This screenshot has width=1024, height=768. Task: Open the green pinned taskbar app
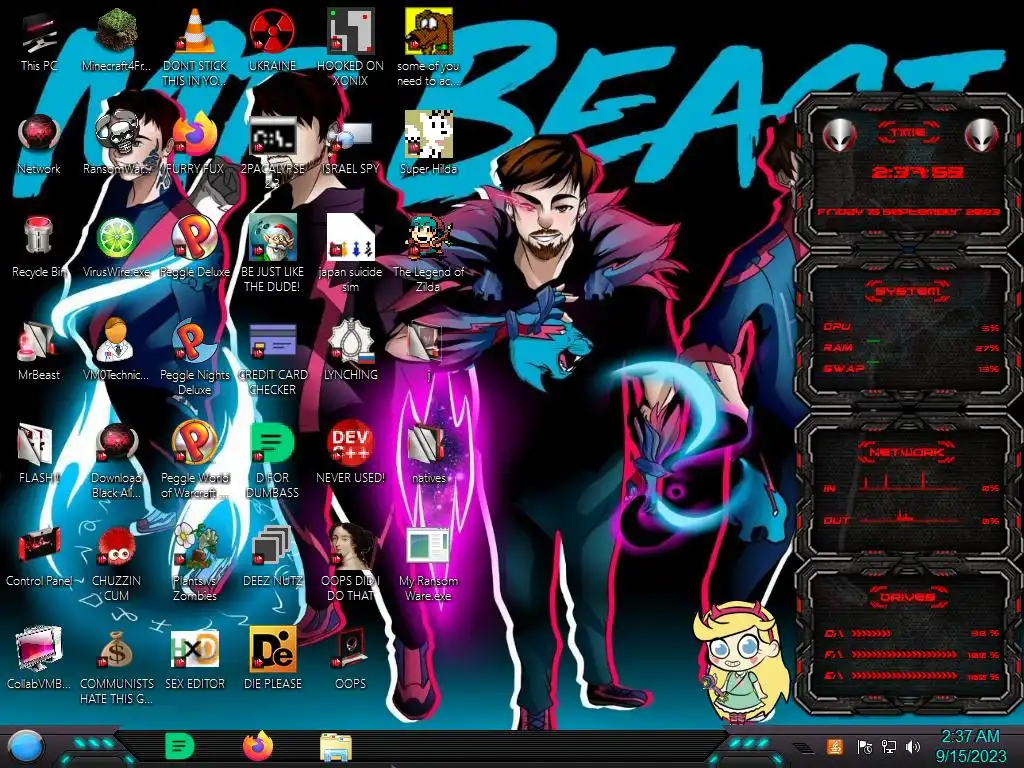click(179, 746)
